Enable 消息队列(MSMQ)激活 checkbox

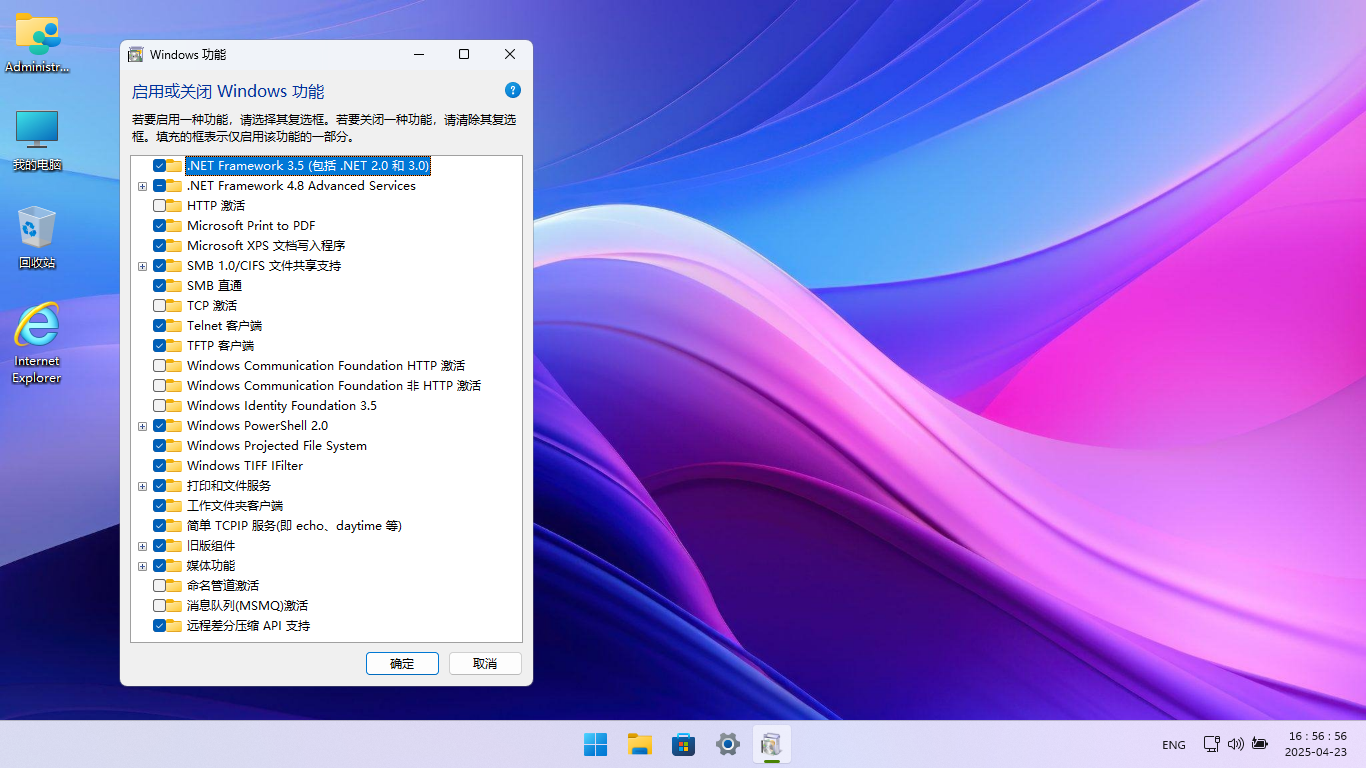pyautogui.click(x=159, y=605)
